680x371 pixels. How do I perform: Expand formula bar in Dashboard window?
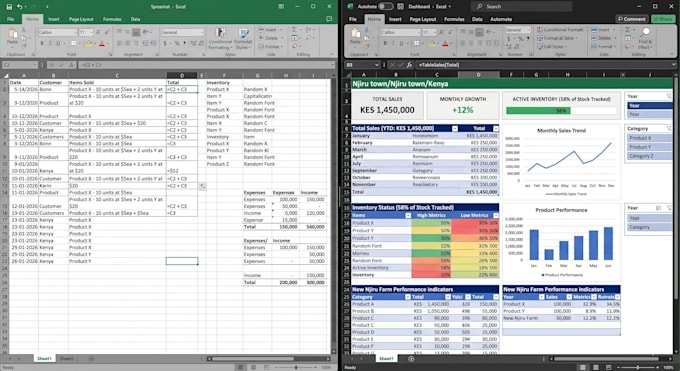(673, 65)
